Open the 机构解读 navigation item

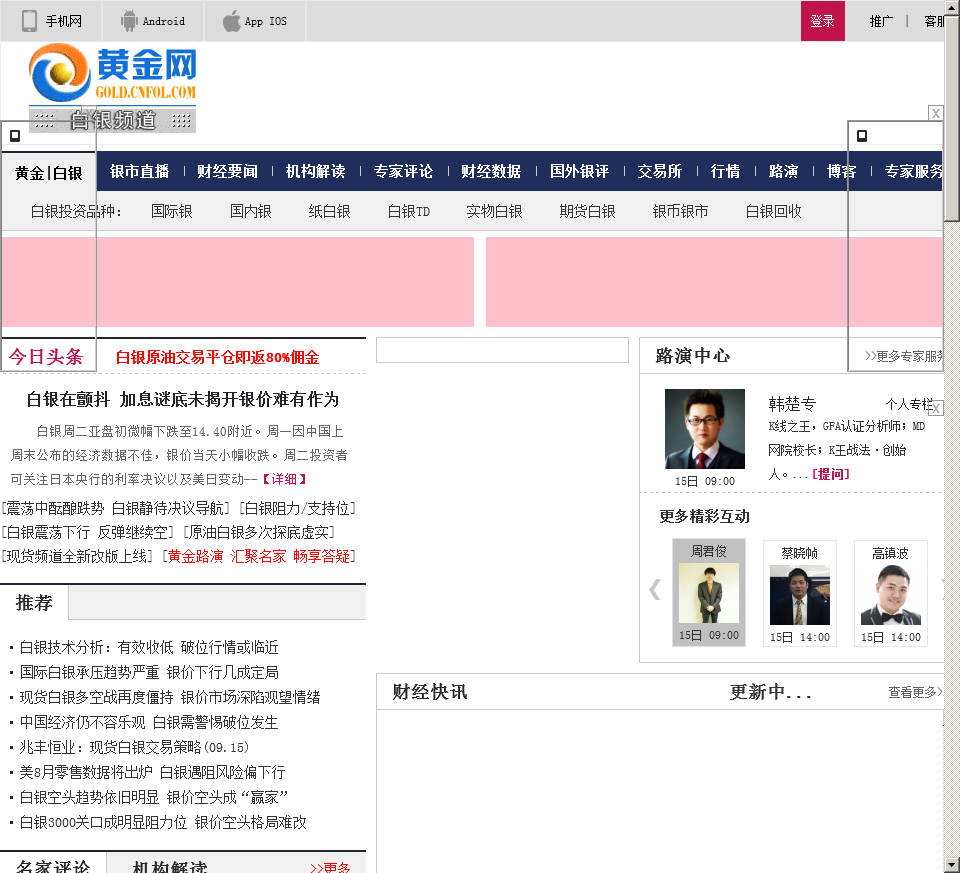pos(315,171)
